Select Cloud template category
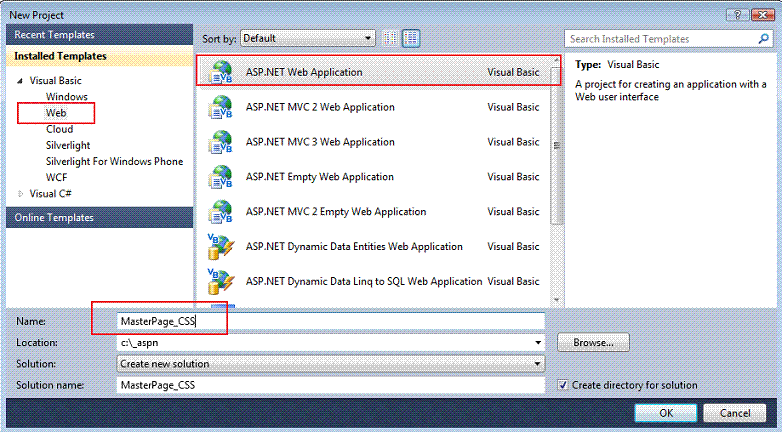 click(59, 129)
